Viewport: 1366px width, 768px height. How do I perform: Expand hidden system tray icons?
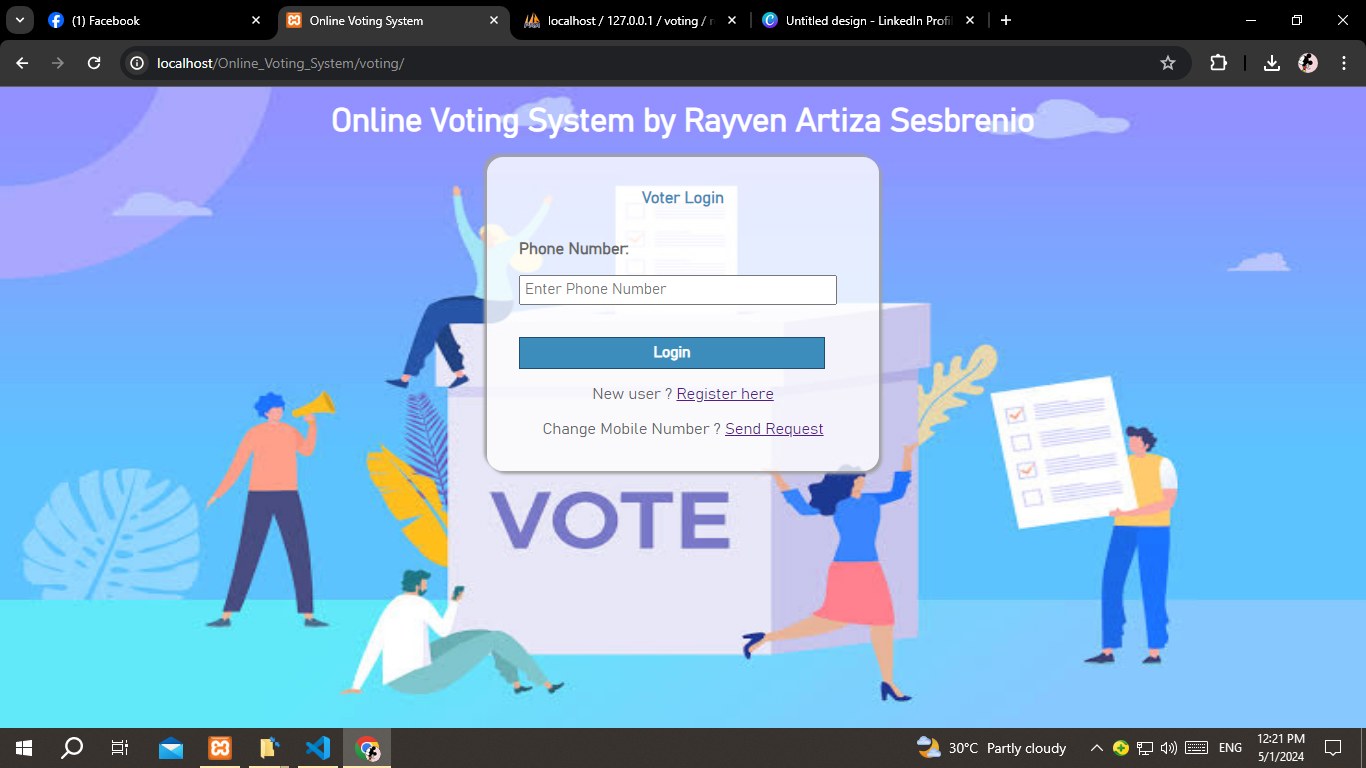pyautogui.click(x=1096, y=747)
